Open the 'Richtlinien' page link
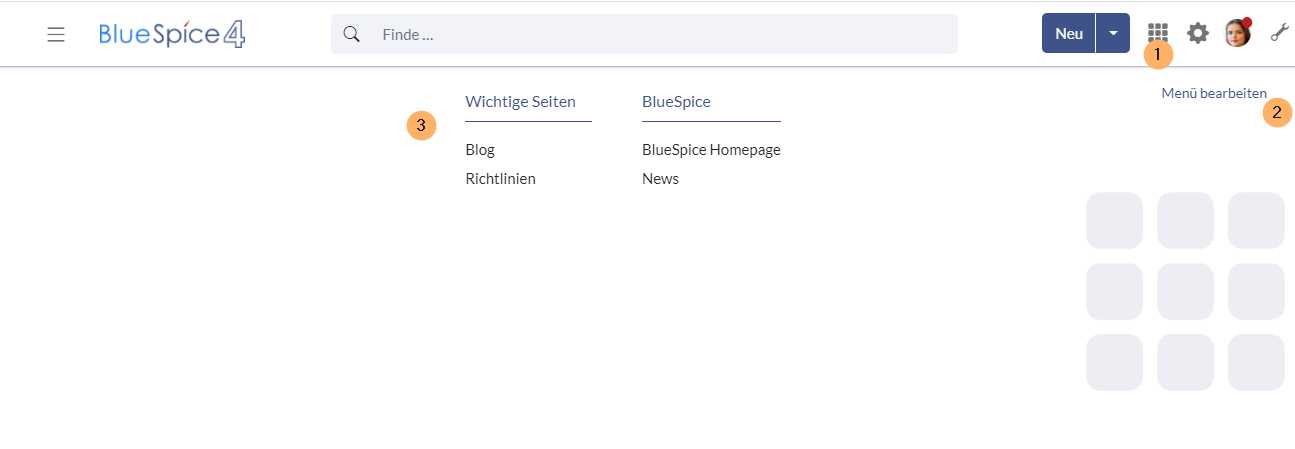The width and height of the screenshot is (1295, 449). pyautogui.click(x=500, y=179)
